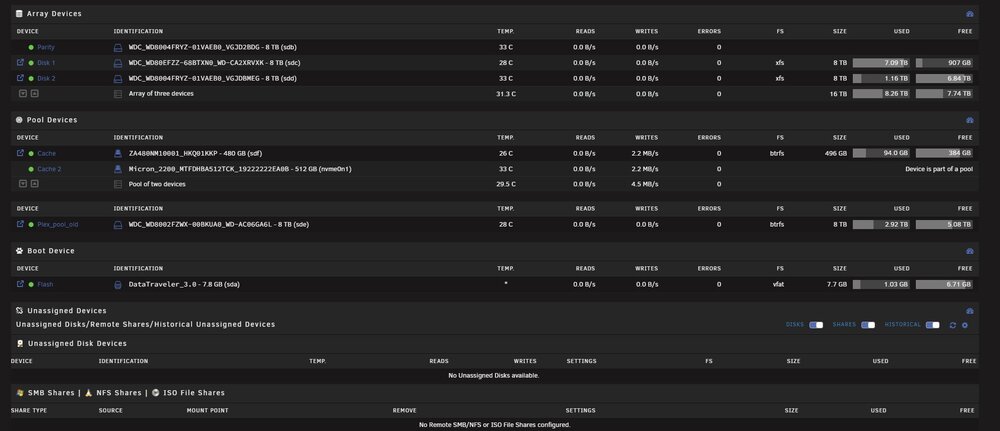Toggle the DISKS switch
The height and width of the screenshot is (431, 1000).
point(816,325)
